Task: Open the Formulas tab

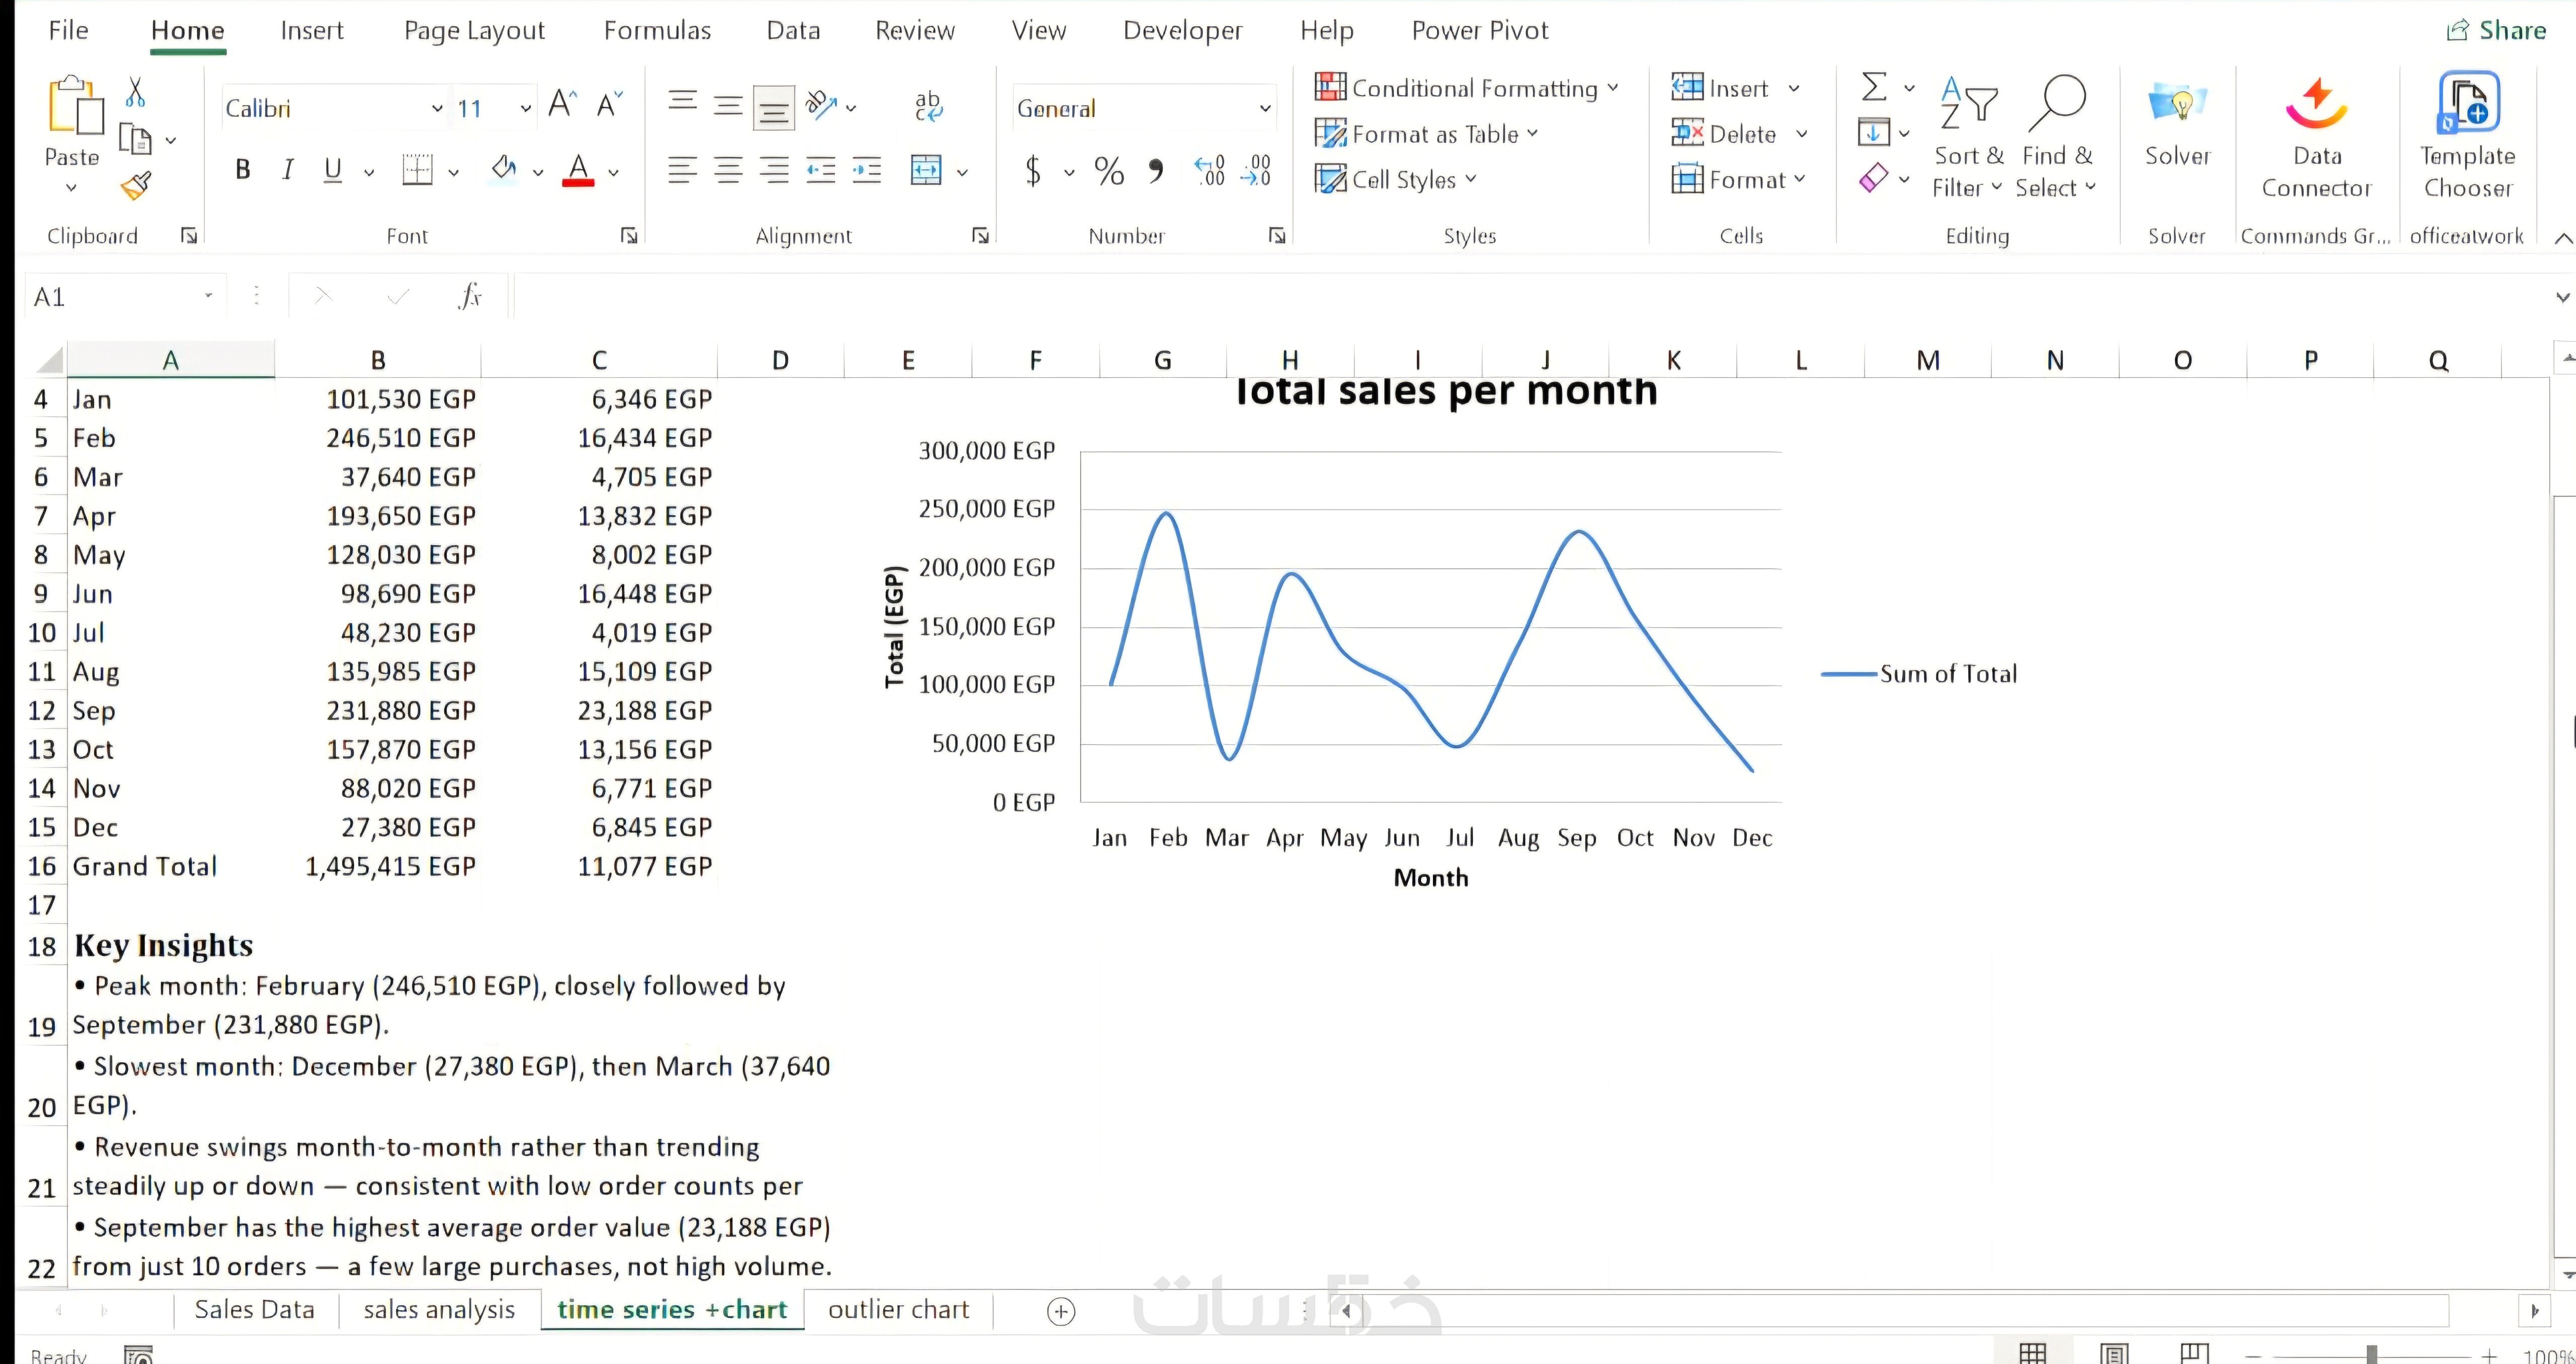Action: pyautogui.click(x=657, y=30)
